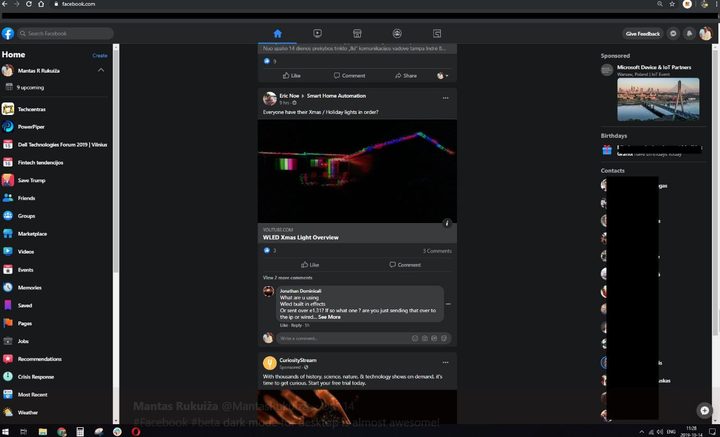Click the Give Feedback button

click(642, 33)
